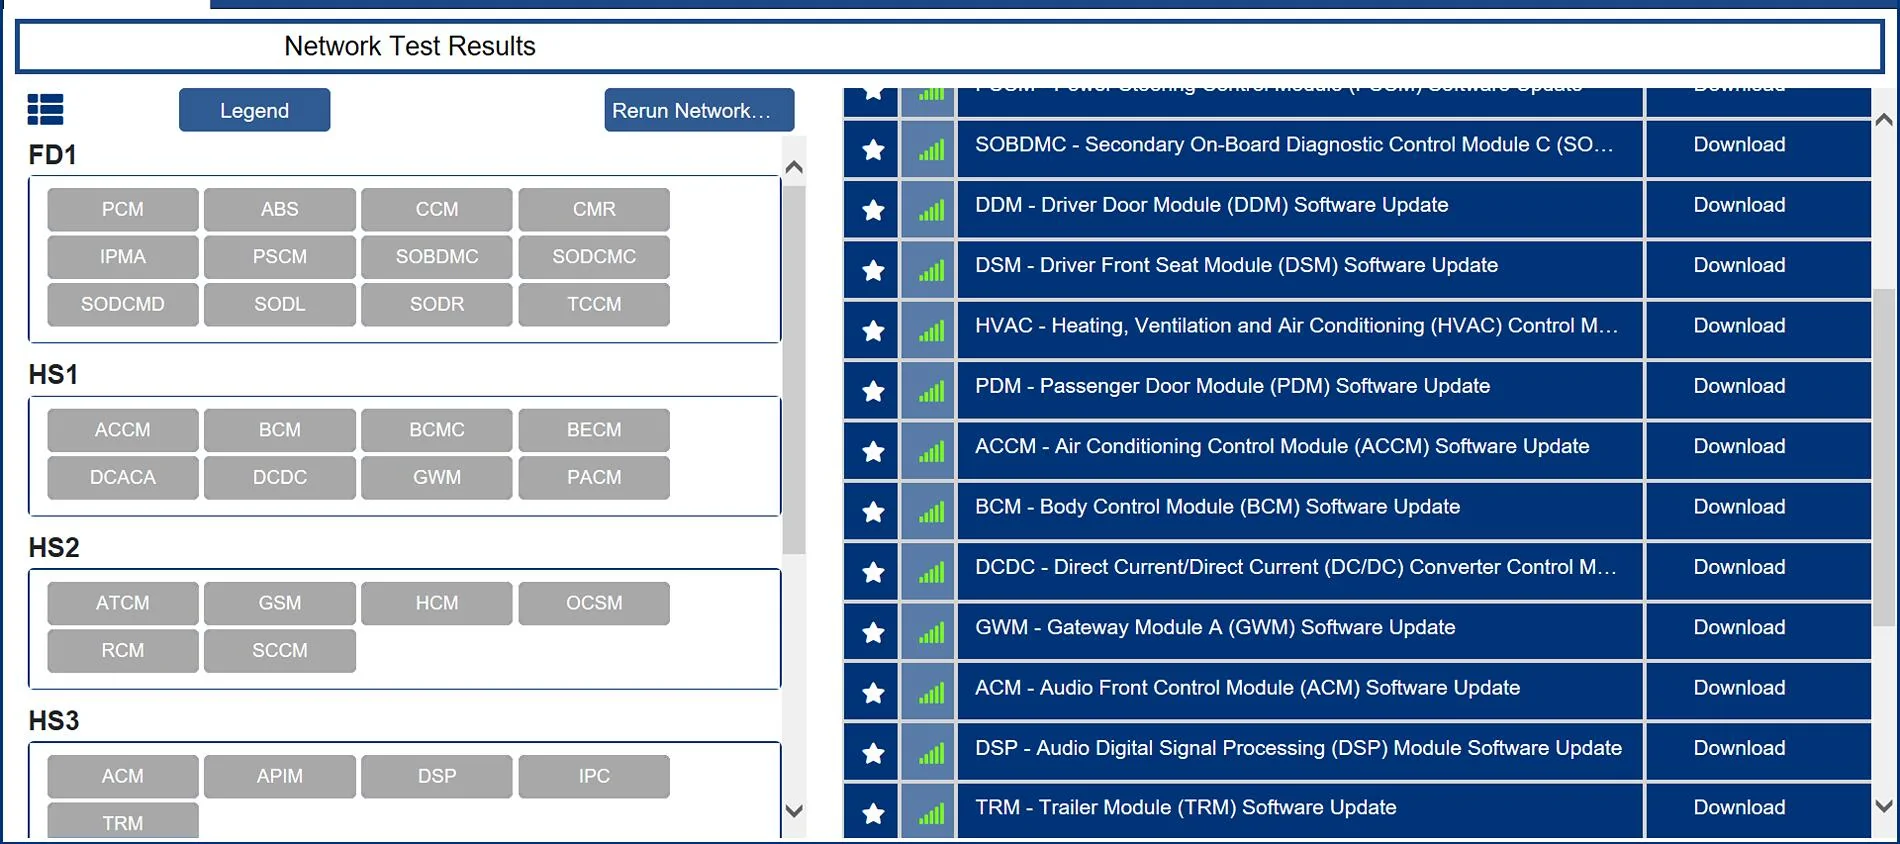1900x844 pixels.
Task: Select the TCCM module
Action: pos(594,304)
